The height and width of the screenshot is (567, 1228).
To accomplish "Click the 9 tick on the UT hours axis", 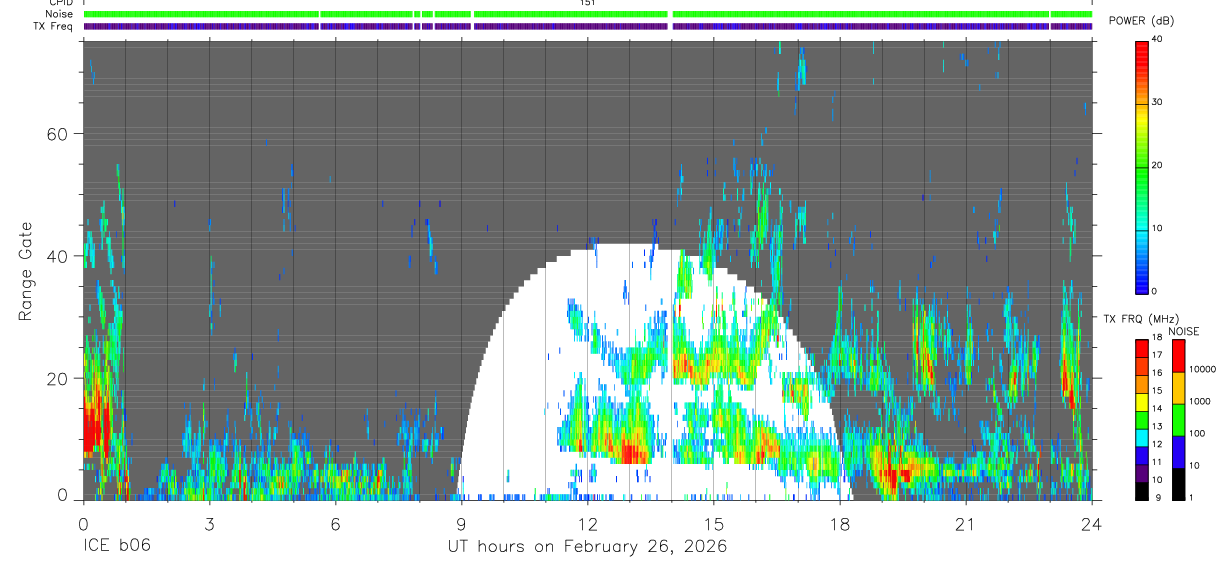I will coord(461,523).
